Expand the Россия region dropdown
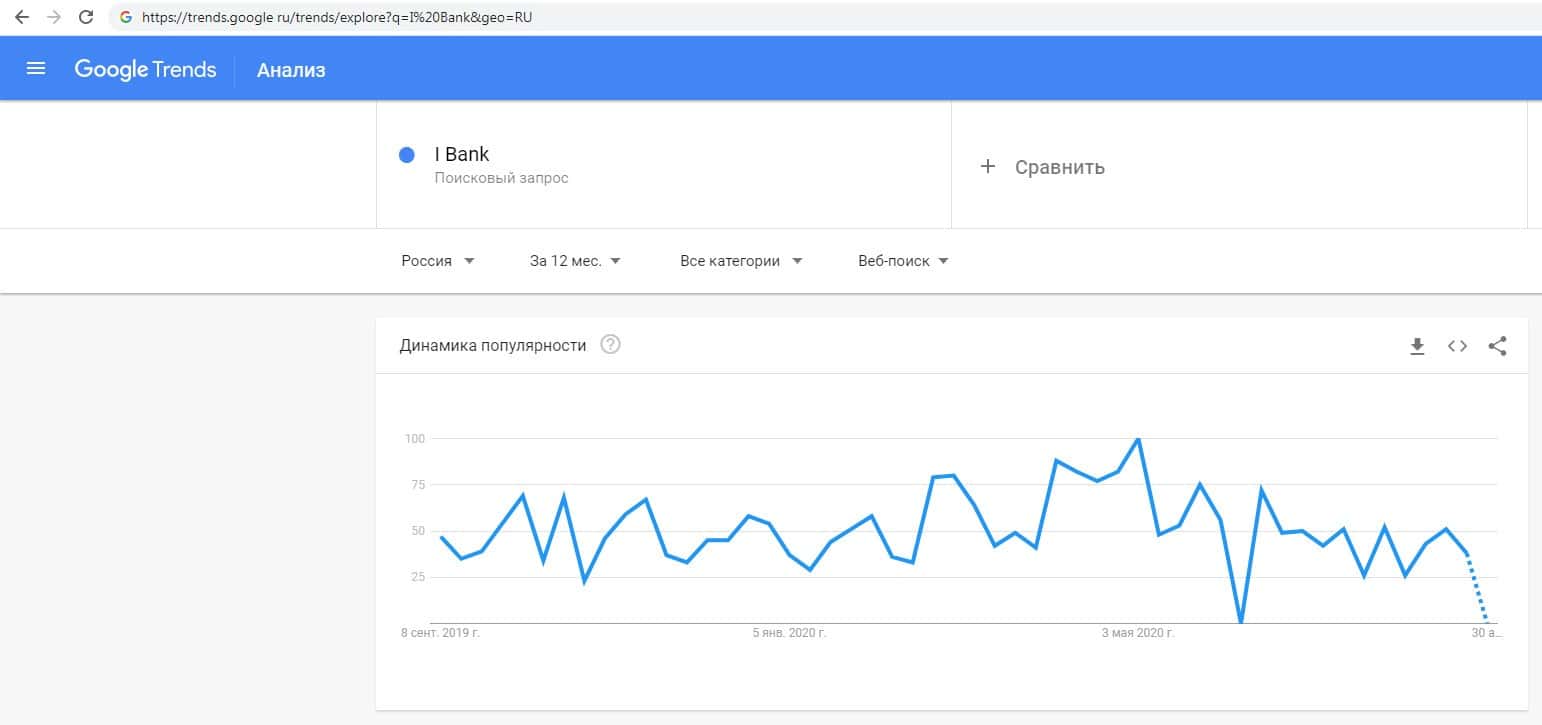The image size is (1542, 725). click(x=438, y=261)
